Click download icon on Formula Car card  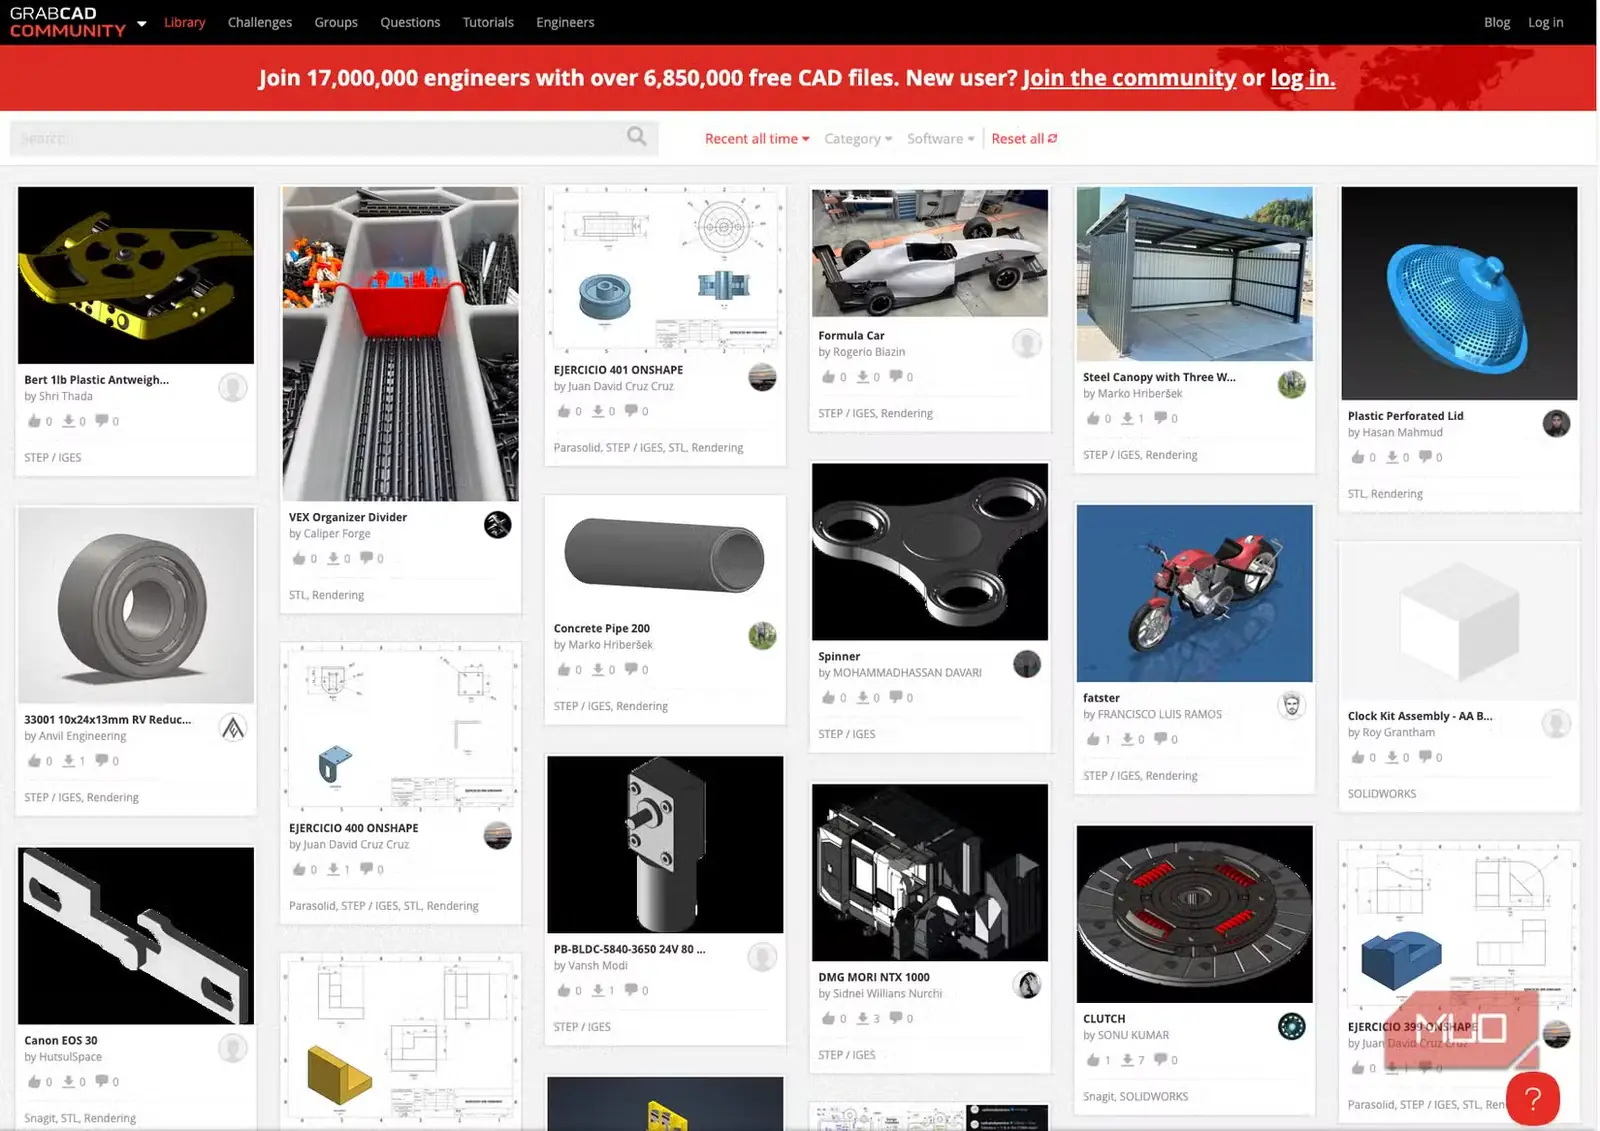coord(862,377)
